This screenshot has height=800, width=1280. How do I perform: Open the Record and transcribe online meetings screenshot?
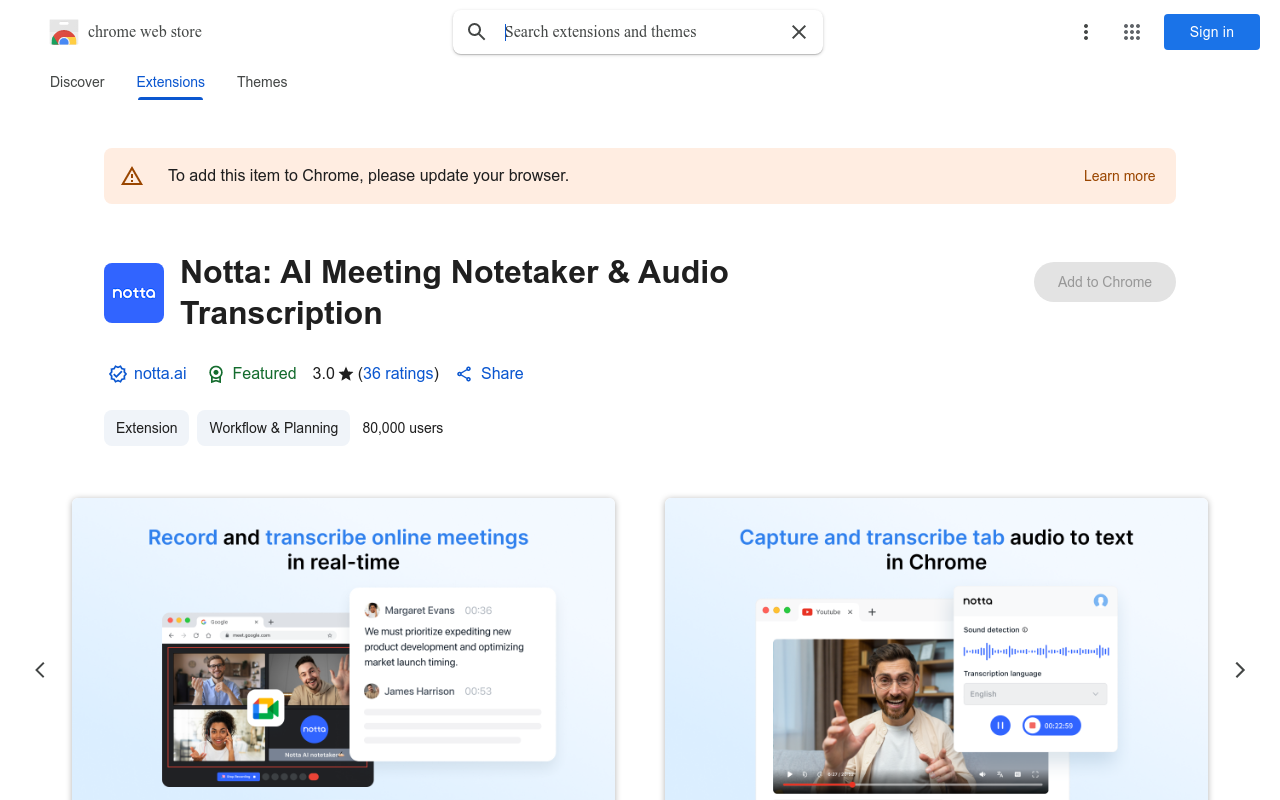pos(343,649)
